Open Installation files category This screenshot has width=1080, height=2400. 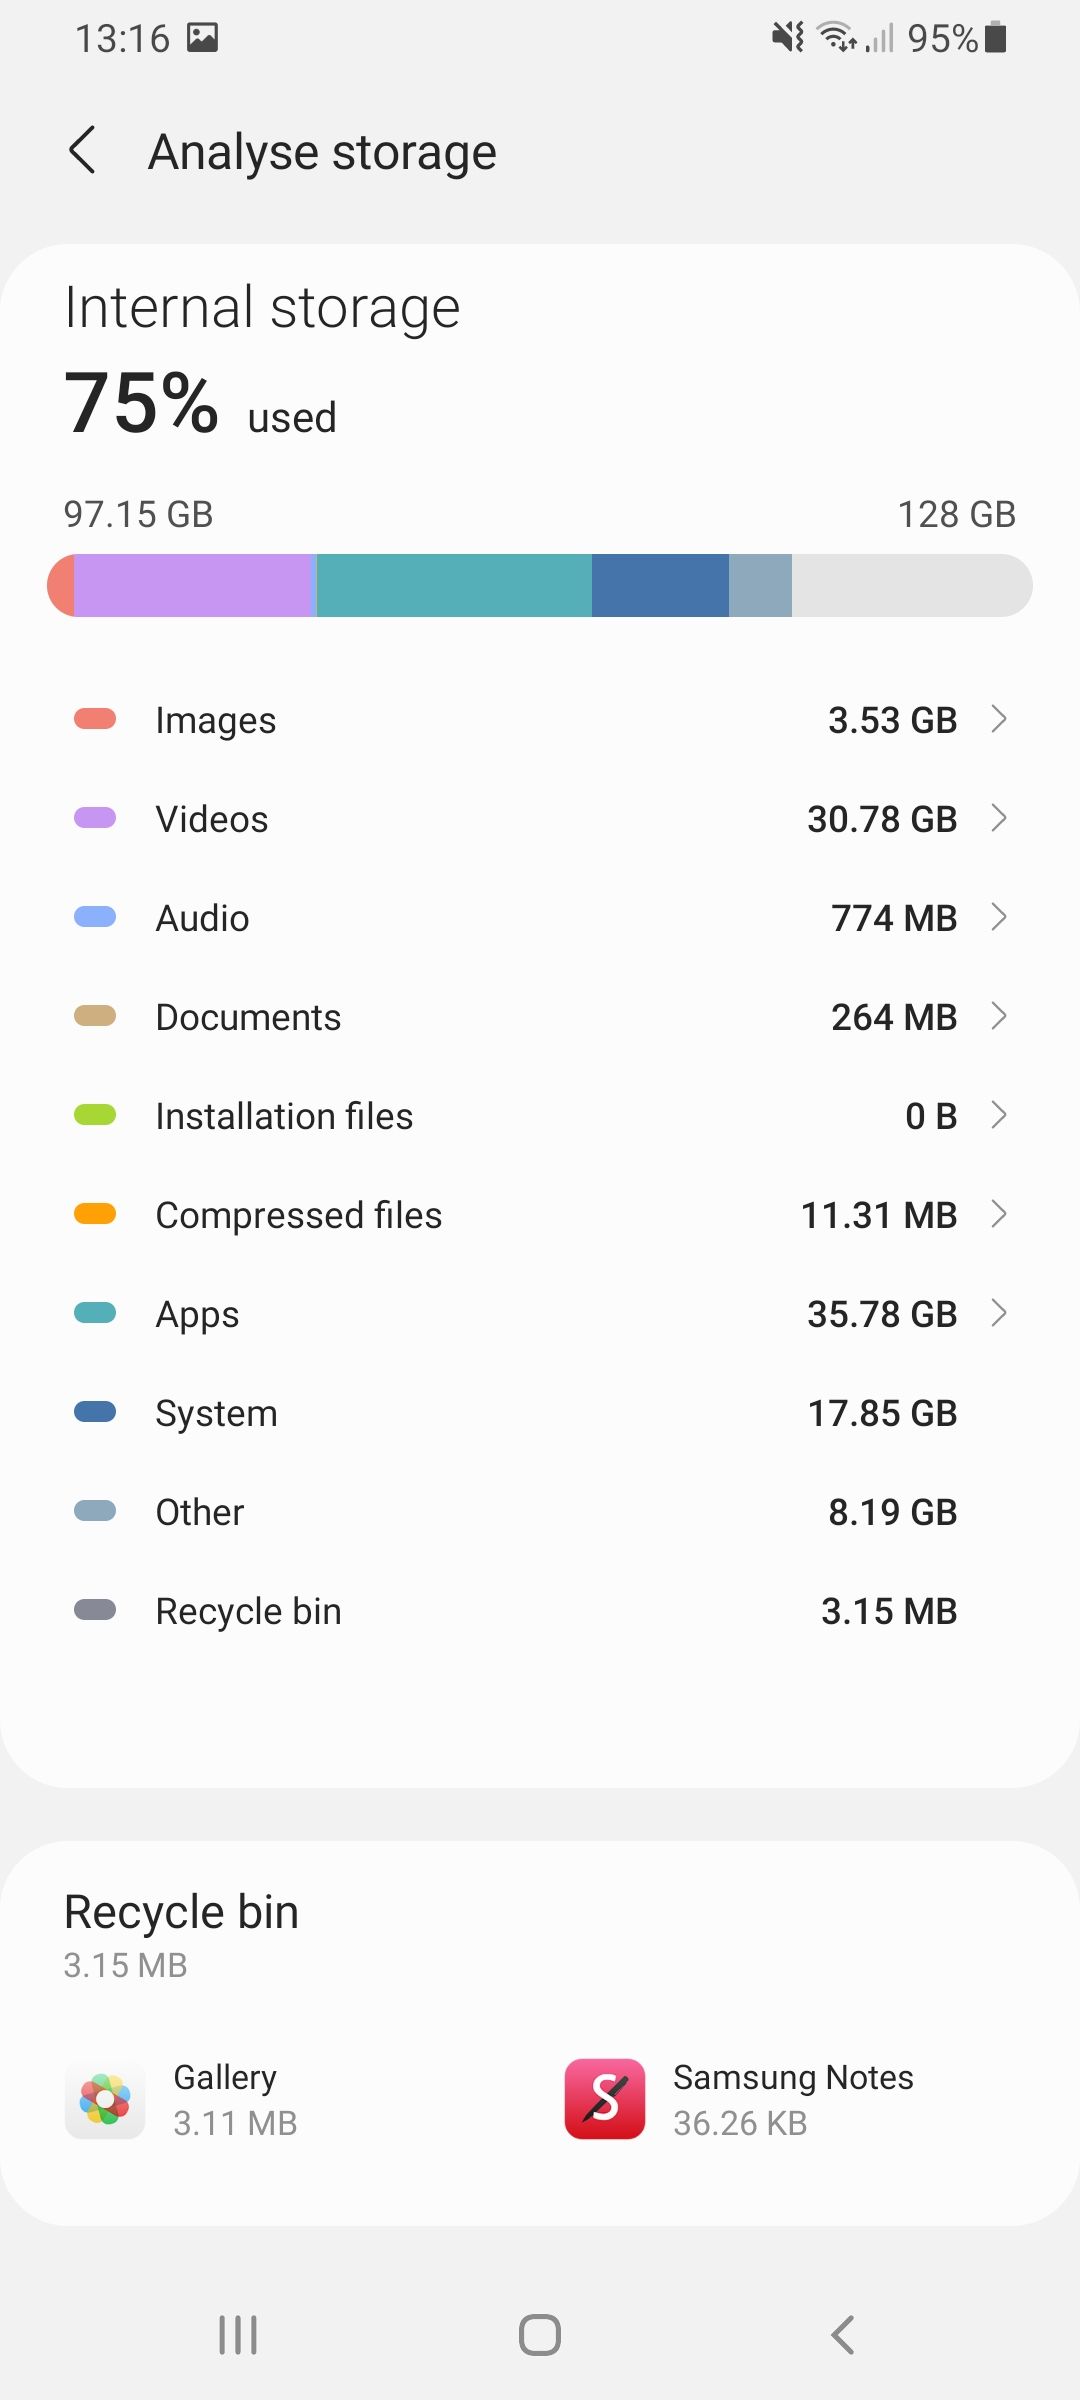(540, 1116)
